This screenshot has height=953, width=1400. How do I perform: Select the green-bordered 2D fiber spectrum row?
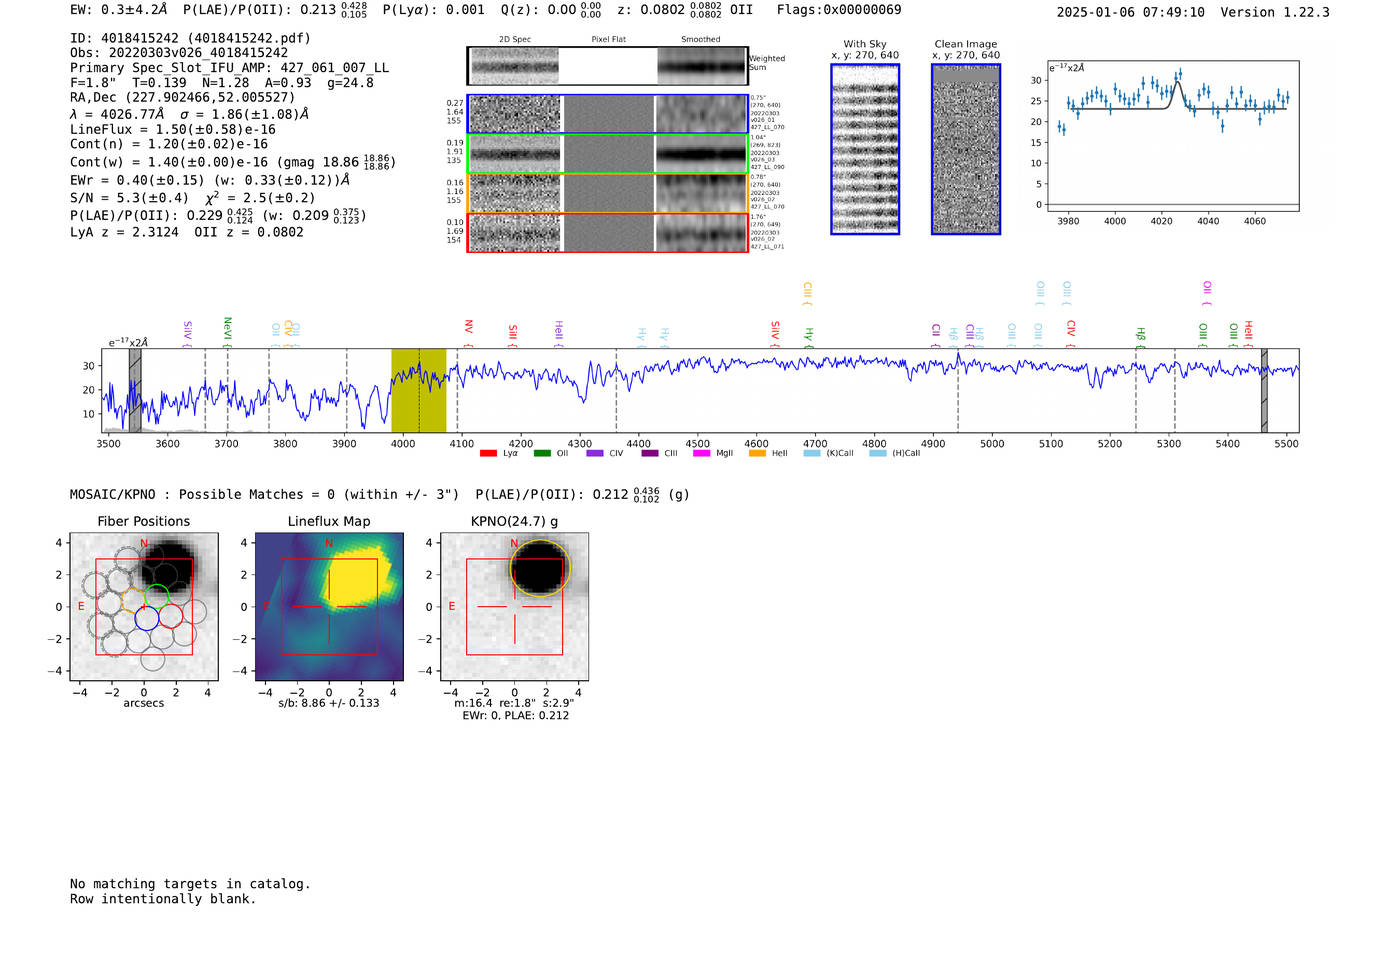click(607, 154)
